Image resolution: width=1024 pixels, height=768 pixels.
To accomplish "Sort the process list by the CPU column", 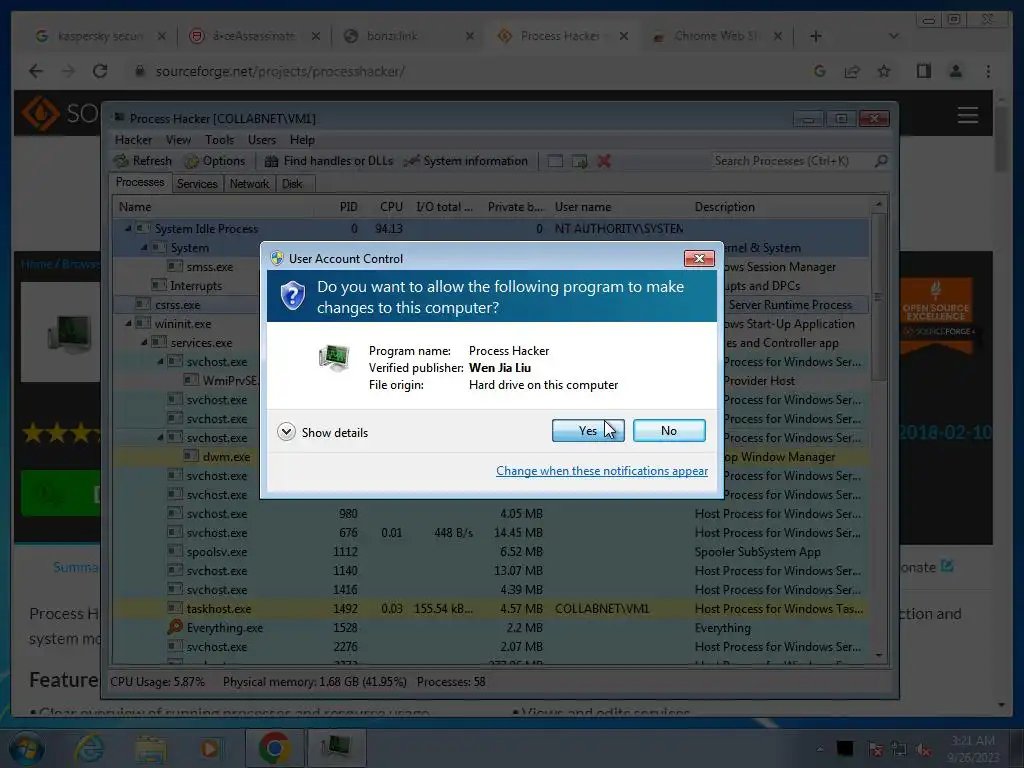I will coord(391,207).
